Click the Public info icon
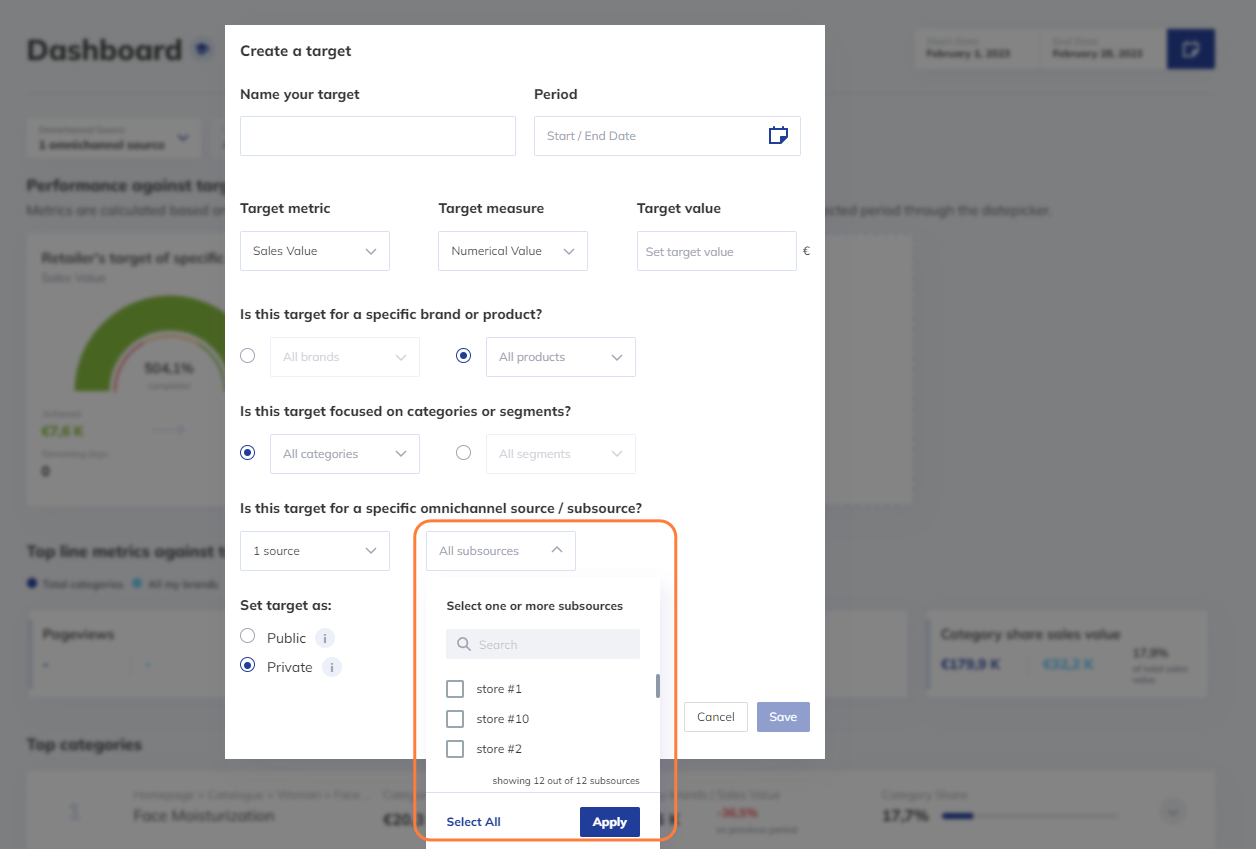The image size is (1256, 849). tap(325, 638)
